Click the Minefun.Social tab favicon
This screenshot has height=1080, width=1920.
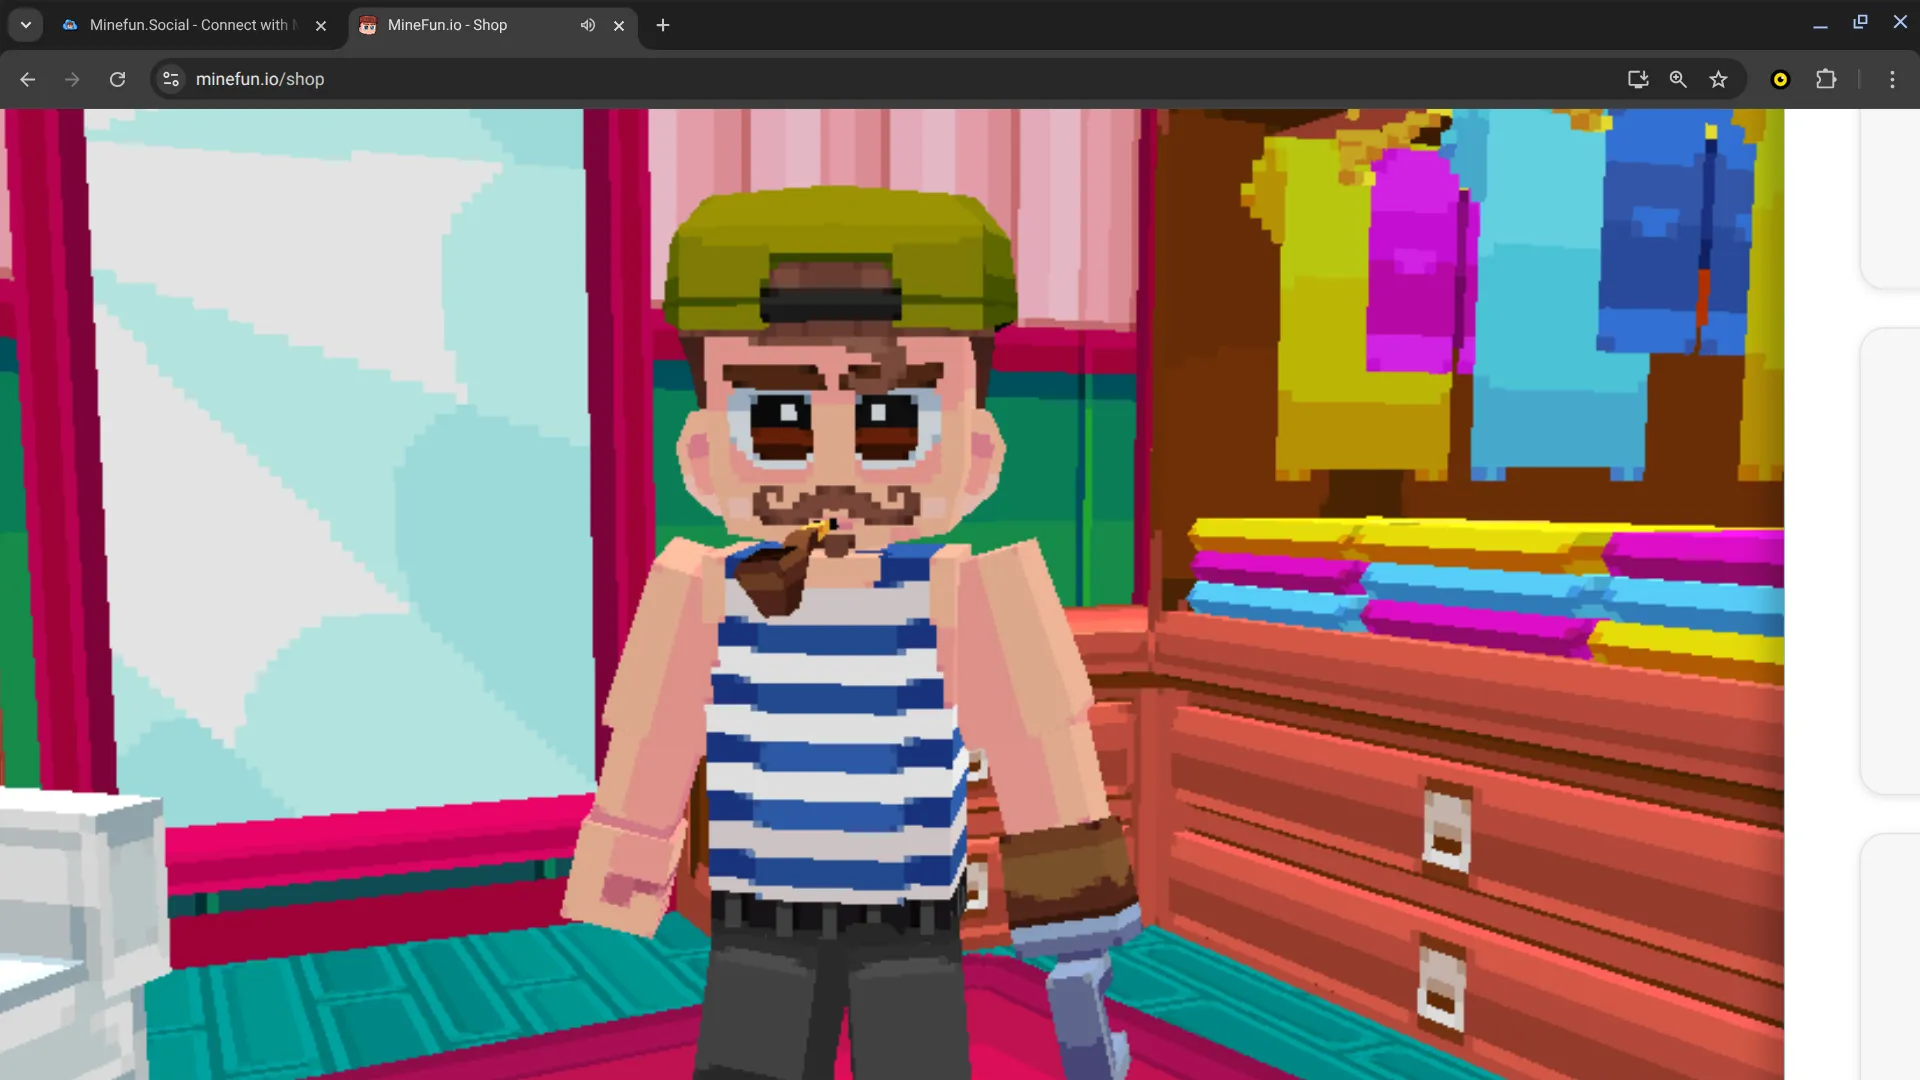click(x=70, y=25)
